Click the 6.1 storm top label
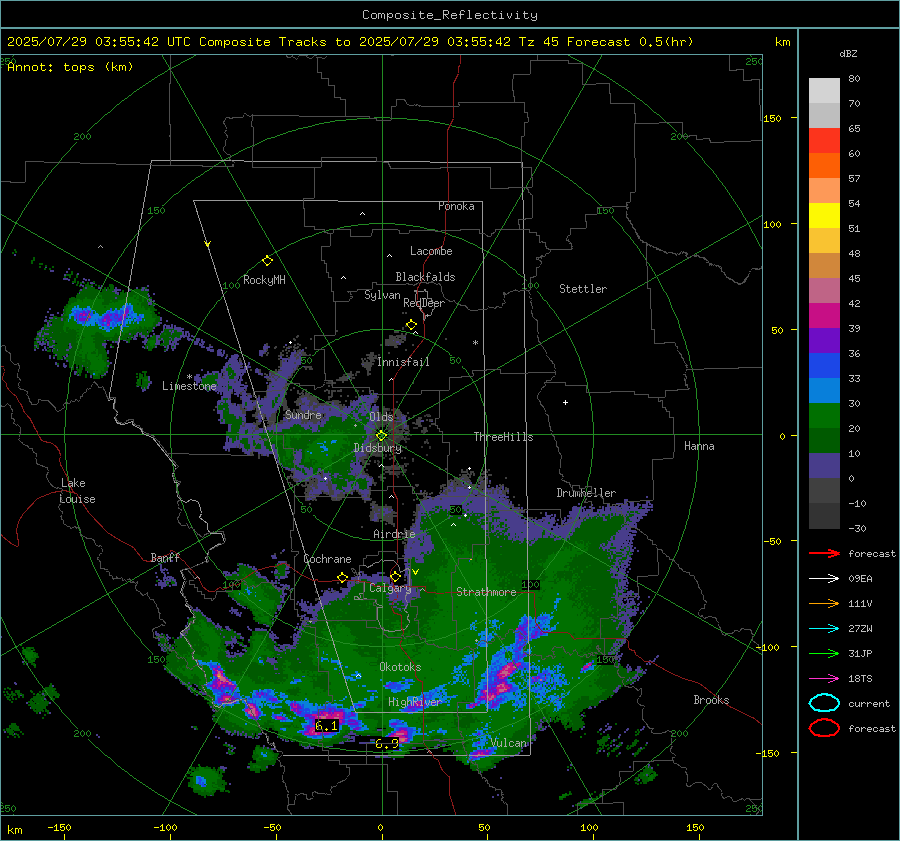 click(326, 726)
